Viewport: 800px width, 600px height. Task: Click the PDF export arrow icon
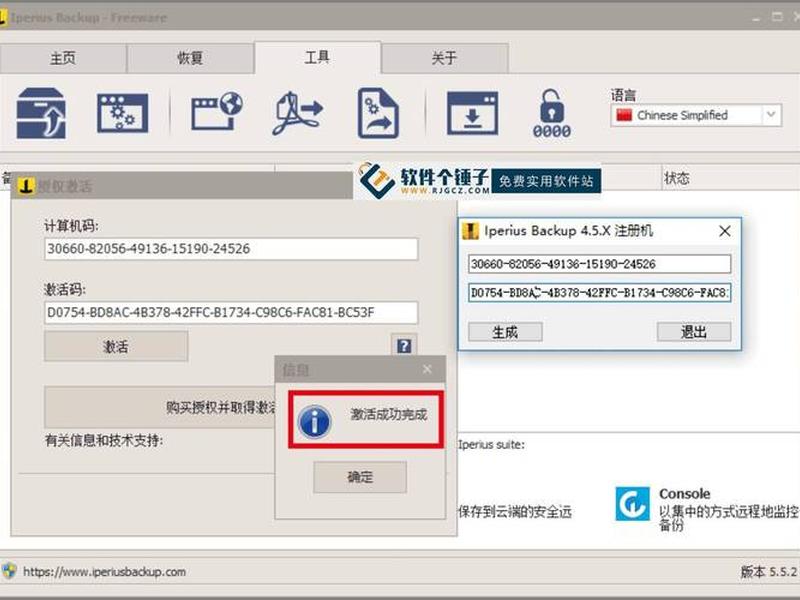coord(298,113)
